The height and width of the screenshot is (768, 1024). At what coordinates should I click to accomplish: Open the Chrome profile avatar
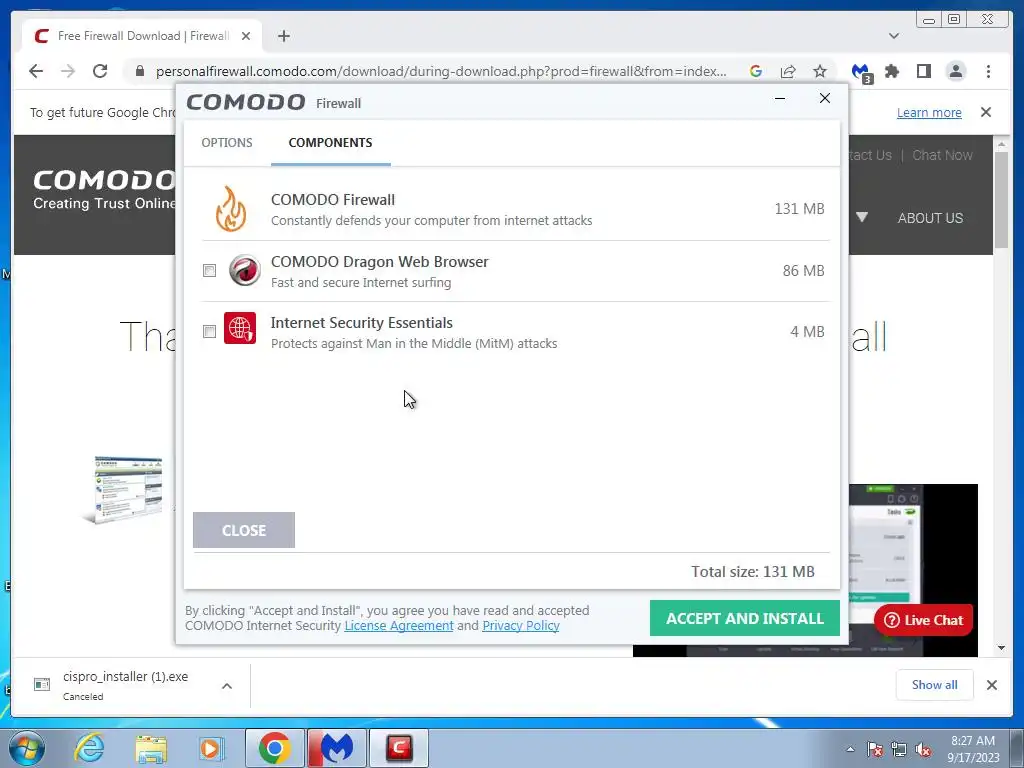[955, 71]
